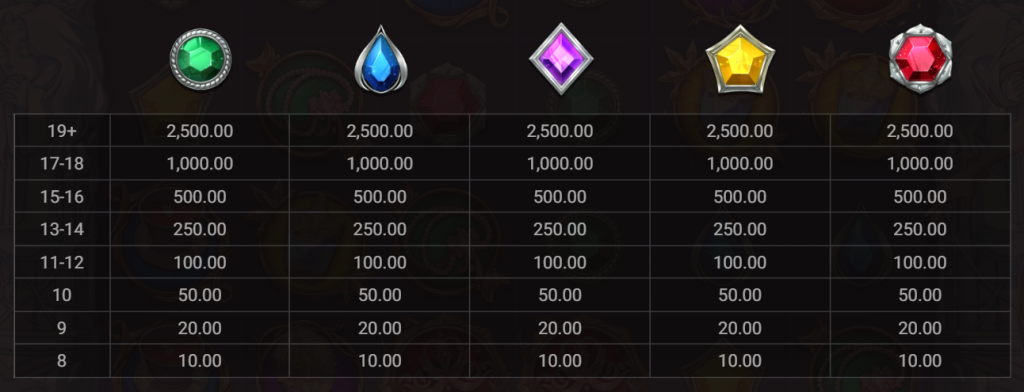Image resolution: width=1024 pixels, height=392 pixels.
Task: Click the purple diamond-shaped gem icon
Action: pos(561,59)
